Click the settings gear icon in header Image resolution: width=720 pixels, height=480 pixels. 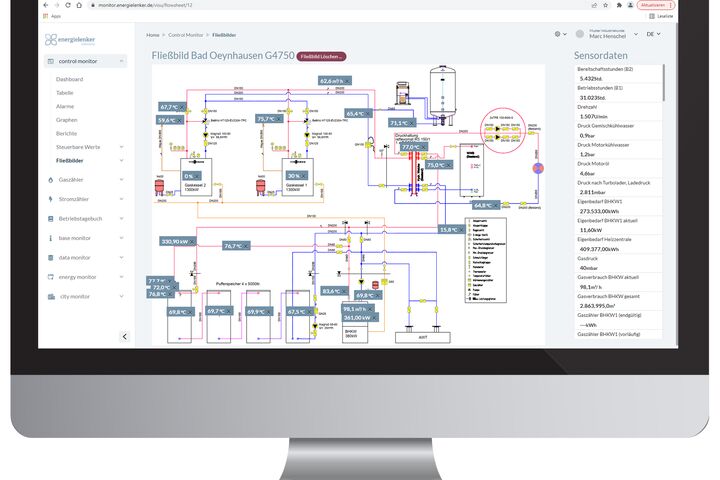coord(557,34)
